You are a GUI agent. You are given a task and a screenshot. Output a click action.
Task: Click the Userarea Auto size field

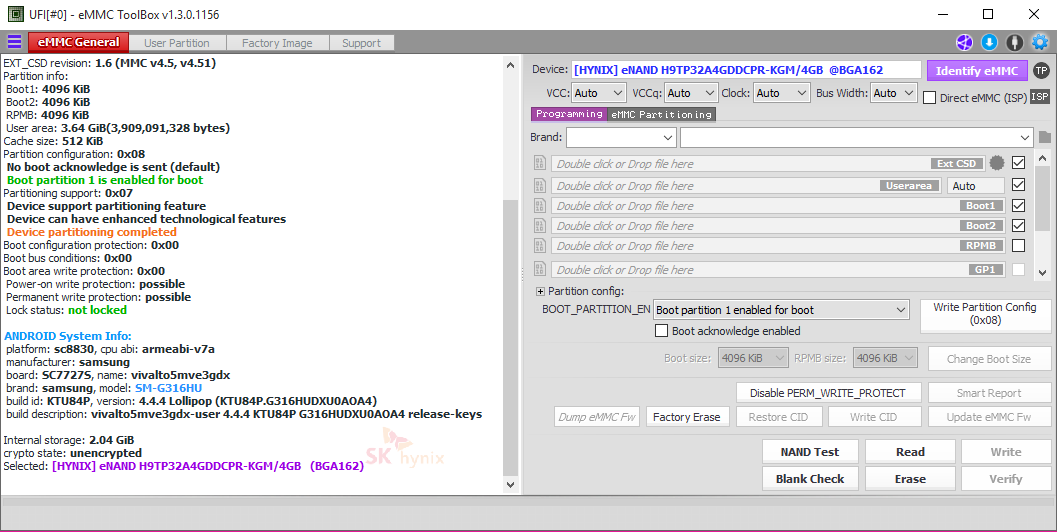[975, 185]
